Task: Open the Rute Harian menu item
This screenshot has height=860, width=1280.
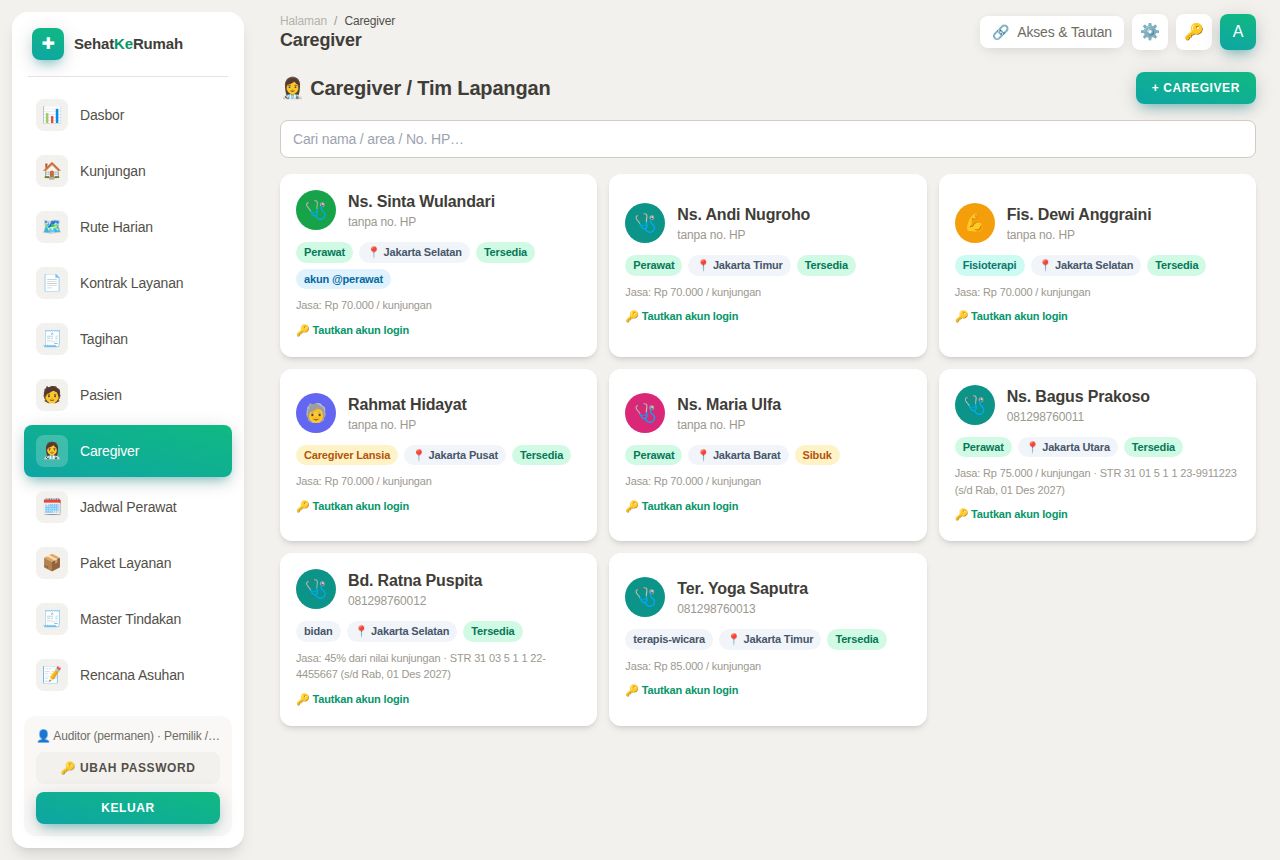Action: tap(128, 227)
